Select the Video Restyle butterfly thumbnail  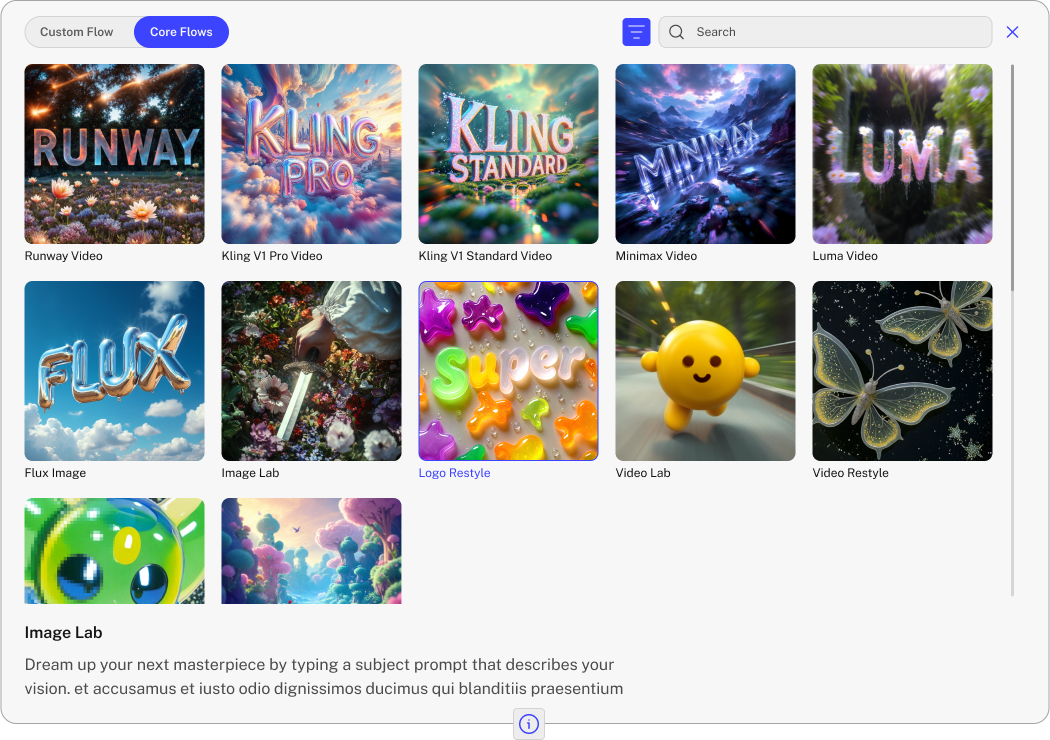pyautogui.click(x=902, y=371)
